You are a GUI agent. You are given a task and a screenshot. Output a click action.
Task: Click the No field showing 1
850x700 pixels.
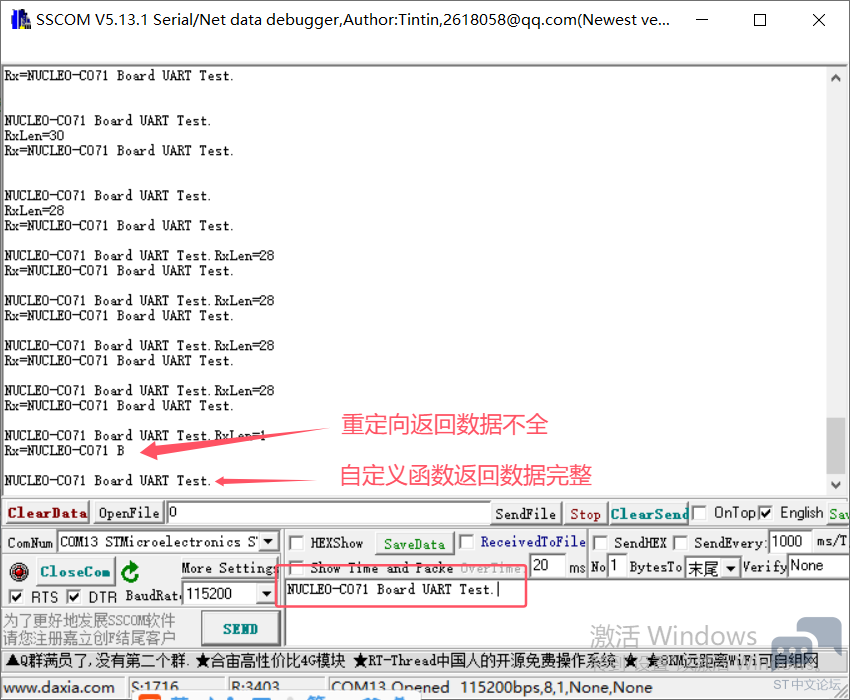point(616,566)
